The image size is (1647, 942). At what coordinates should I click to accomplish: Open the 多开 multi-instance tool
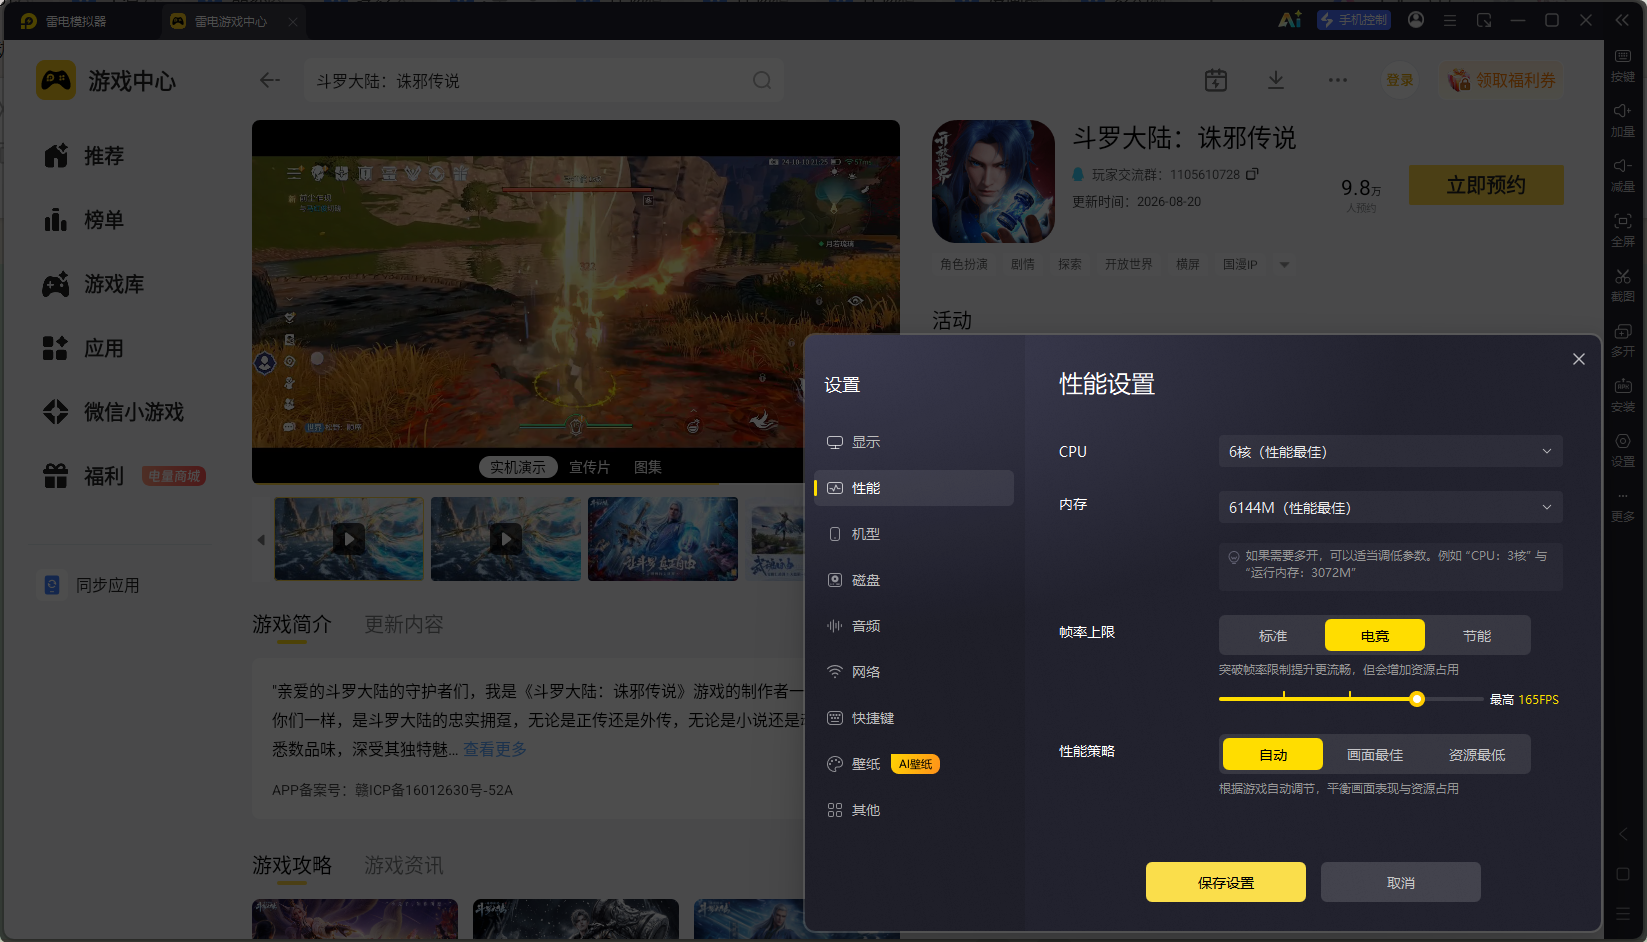1623,340
